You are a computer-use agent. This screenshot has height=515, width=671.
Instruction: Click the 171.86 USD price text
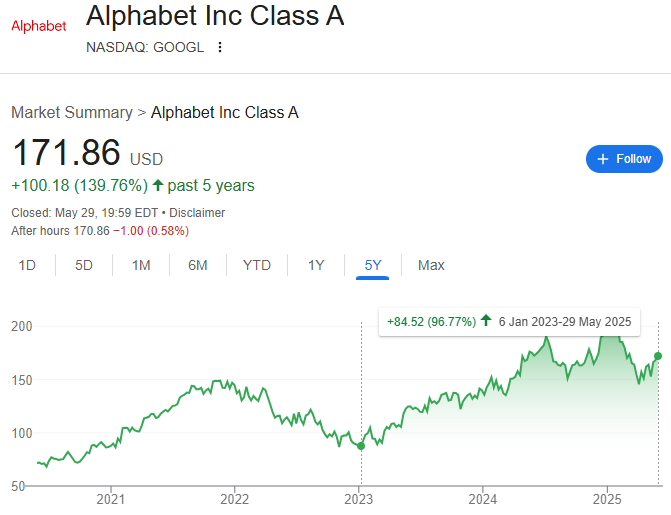[x=87, y=155]
